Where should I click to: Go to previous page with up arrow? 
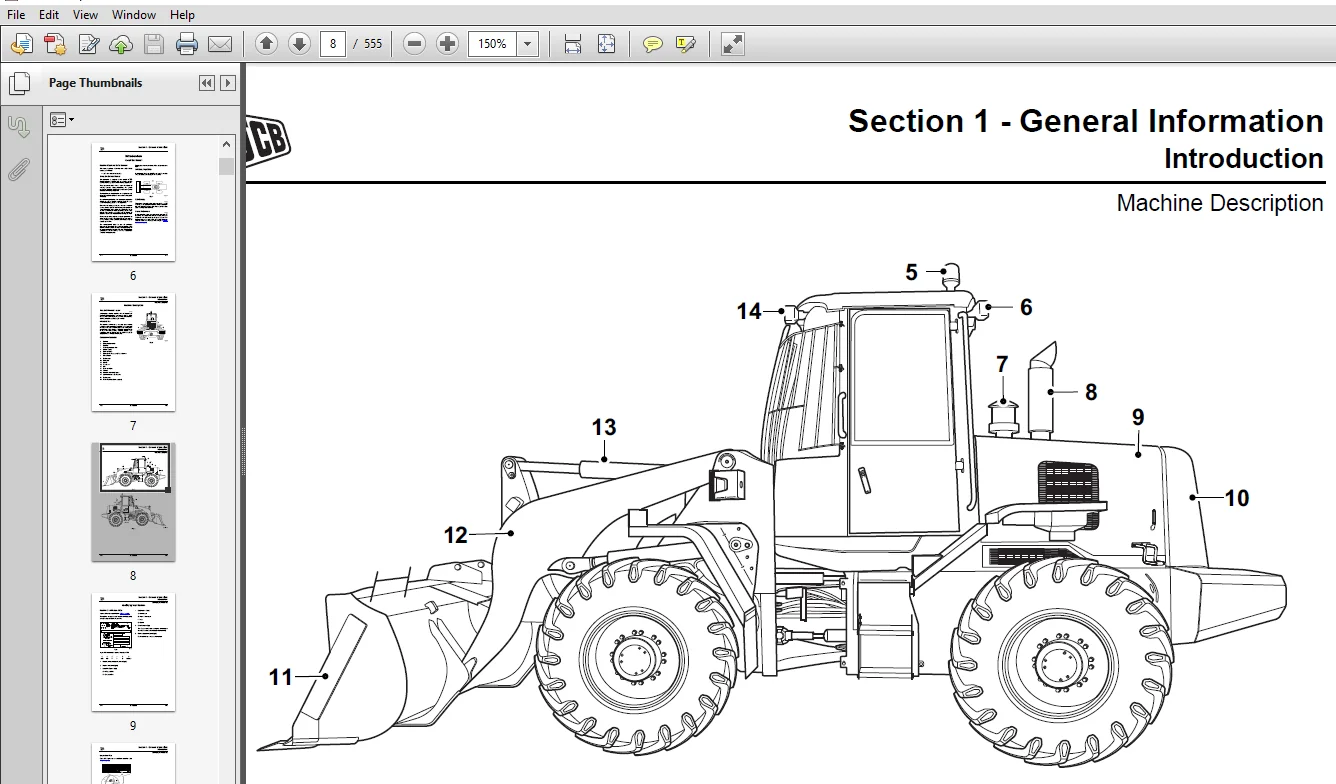tap(266, 44)
